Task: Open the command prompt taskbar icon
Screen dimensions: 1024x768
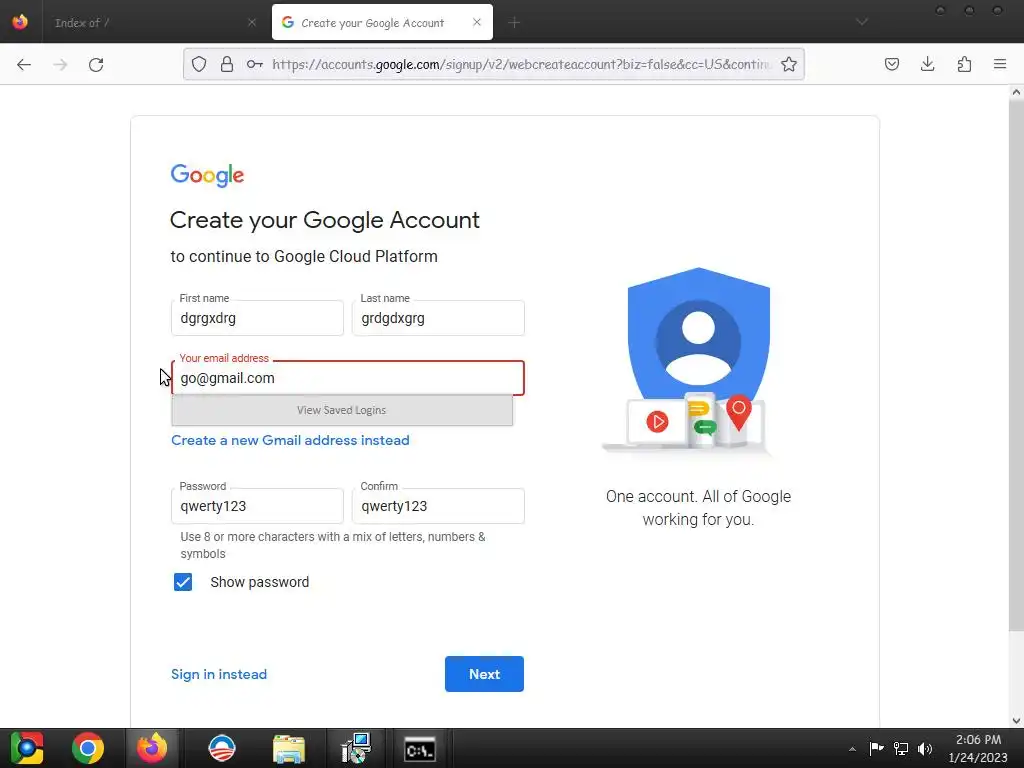Action: click(419, 749)
